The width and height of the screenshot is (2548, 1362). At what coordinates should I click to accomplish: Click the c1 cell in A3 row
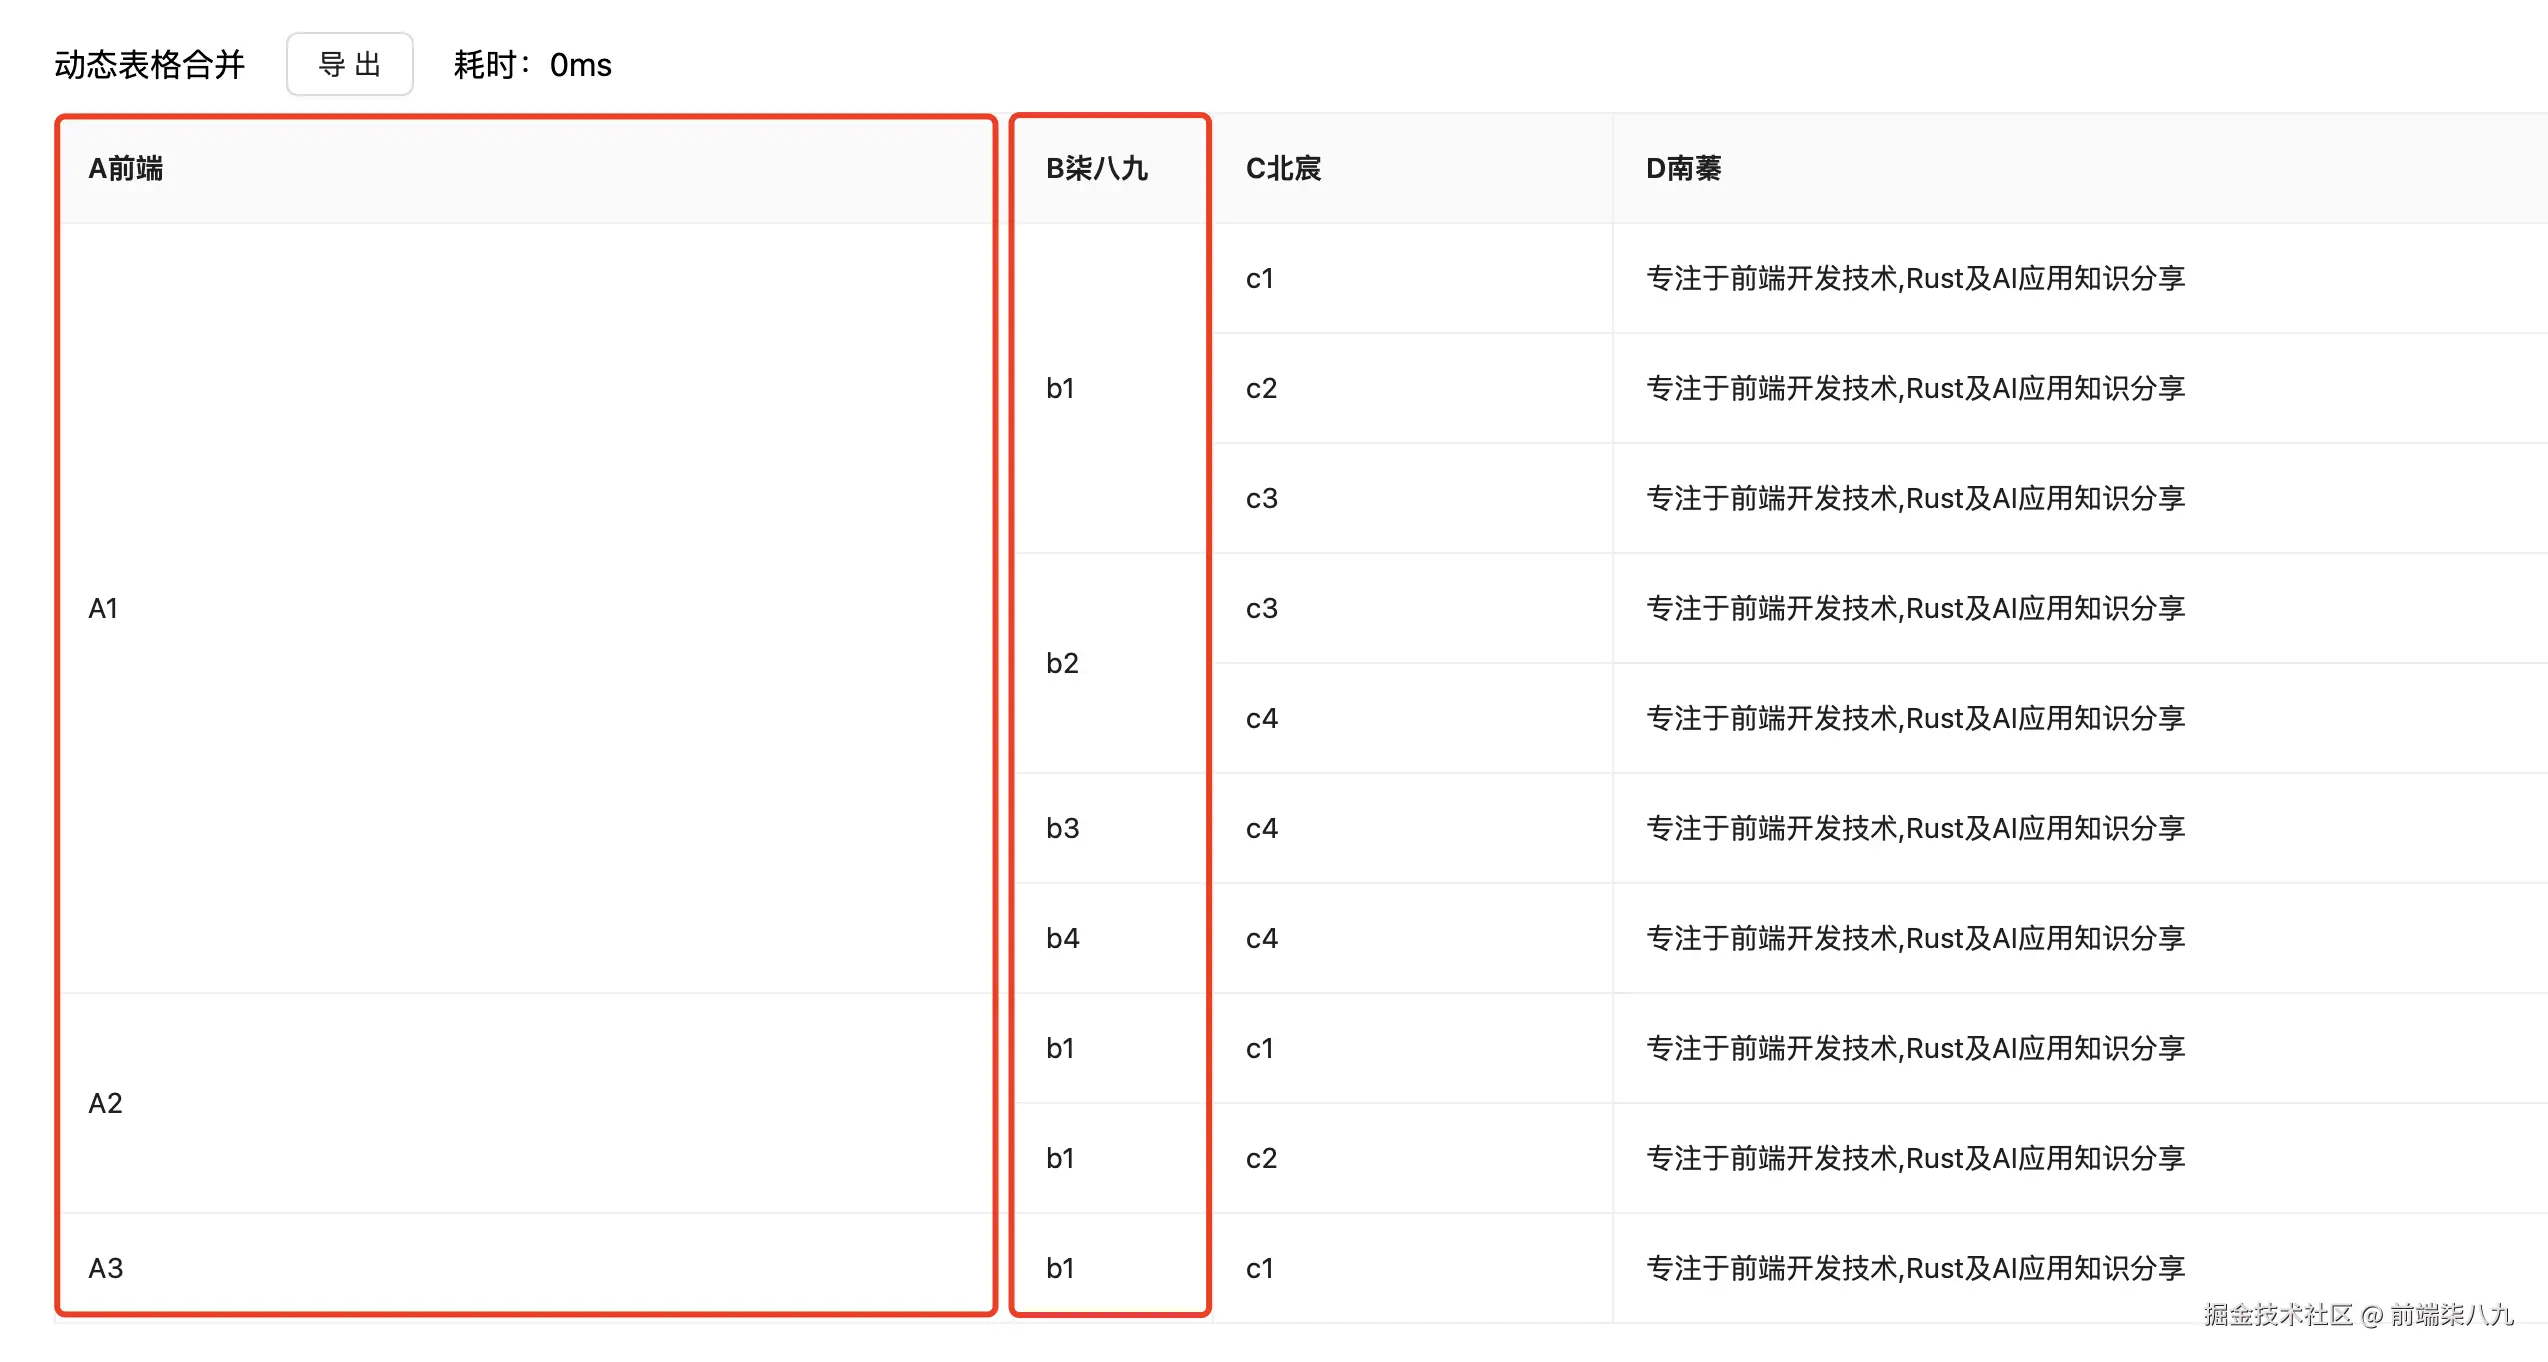(1260, 1268)
